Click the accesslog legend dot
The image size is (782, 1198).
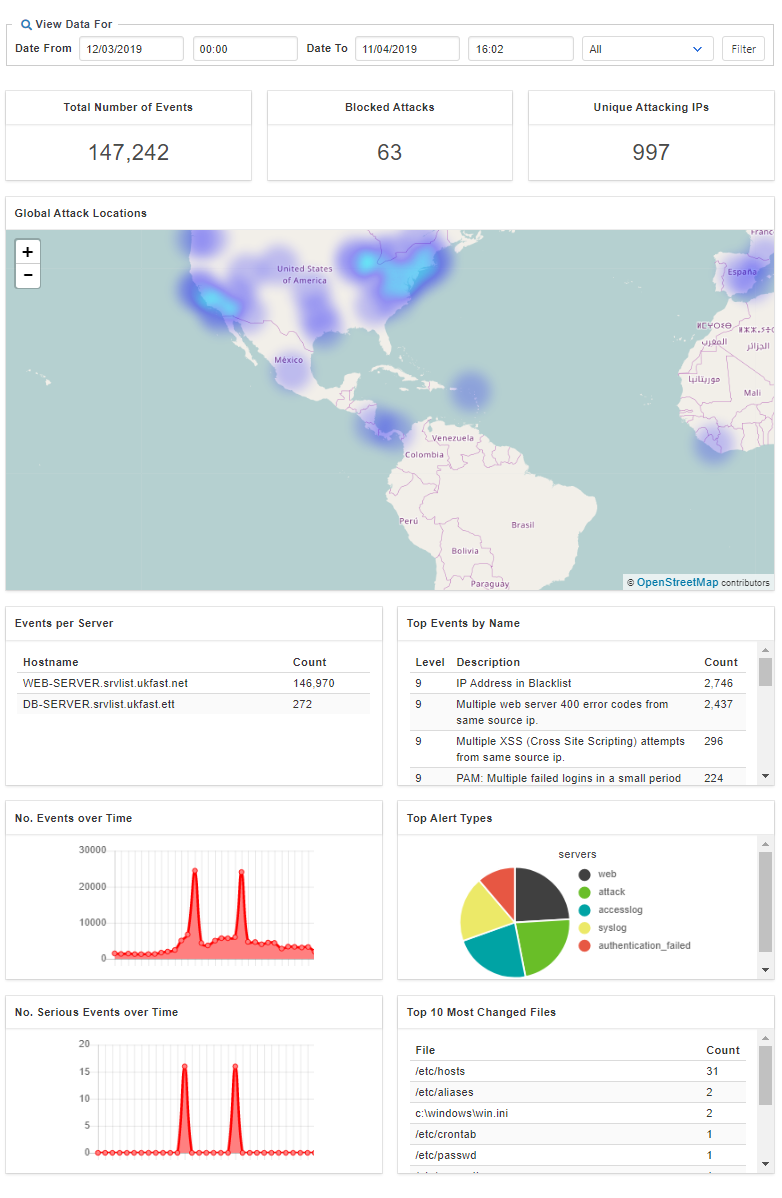coord(584,910)
